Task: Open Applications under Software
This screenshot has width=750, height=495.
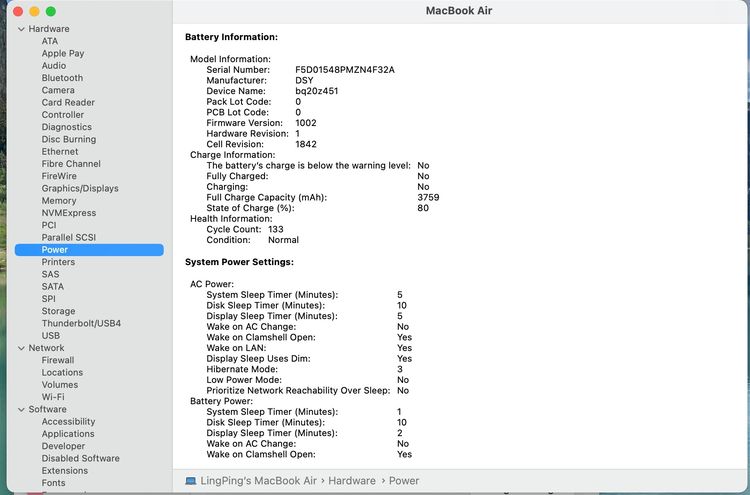Action: 68,434
